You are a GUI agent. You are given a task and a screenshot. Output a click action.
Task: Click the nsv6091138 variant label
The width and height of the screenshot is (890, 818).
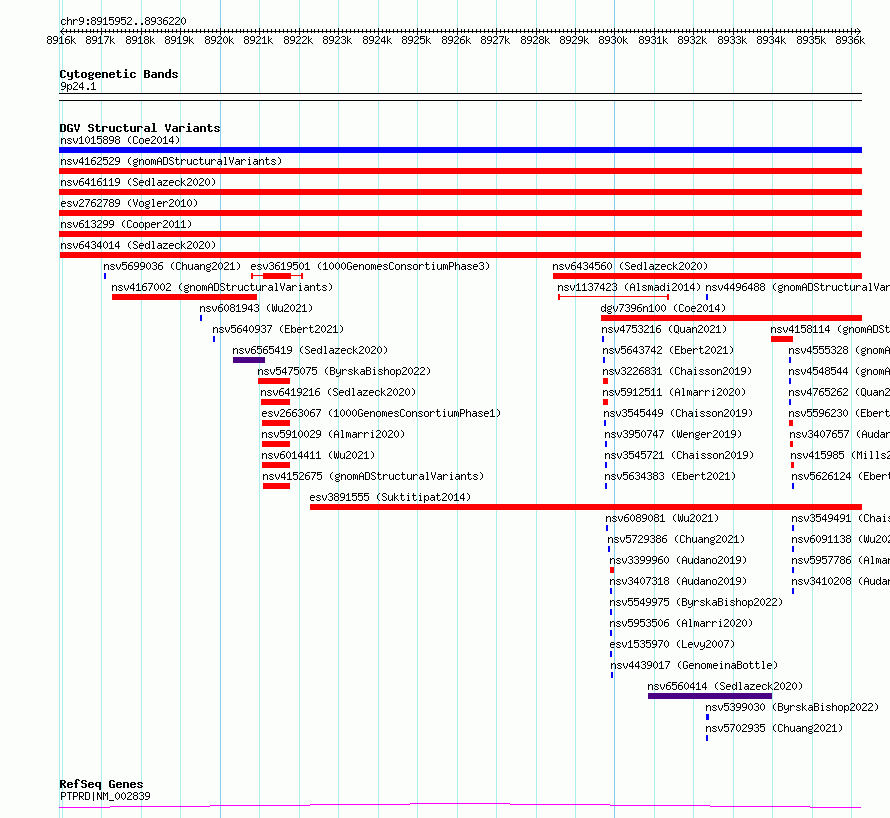(x=841, y=539)
